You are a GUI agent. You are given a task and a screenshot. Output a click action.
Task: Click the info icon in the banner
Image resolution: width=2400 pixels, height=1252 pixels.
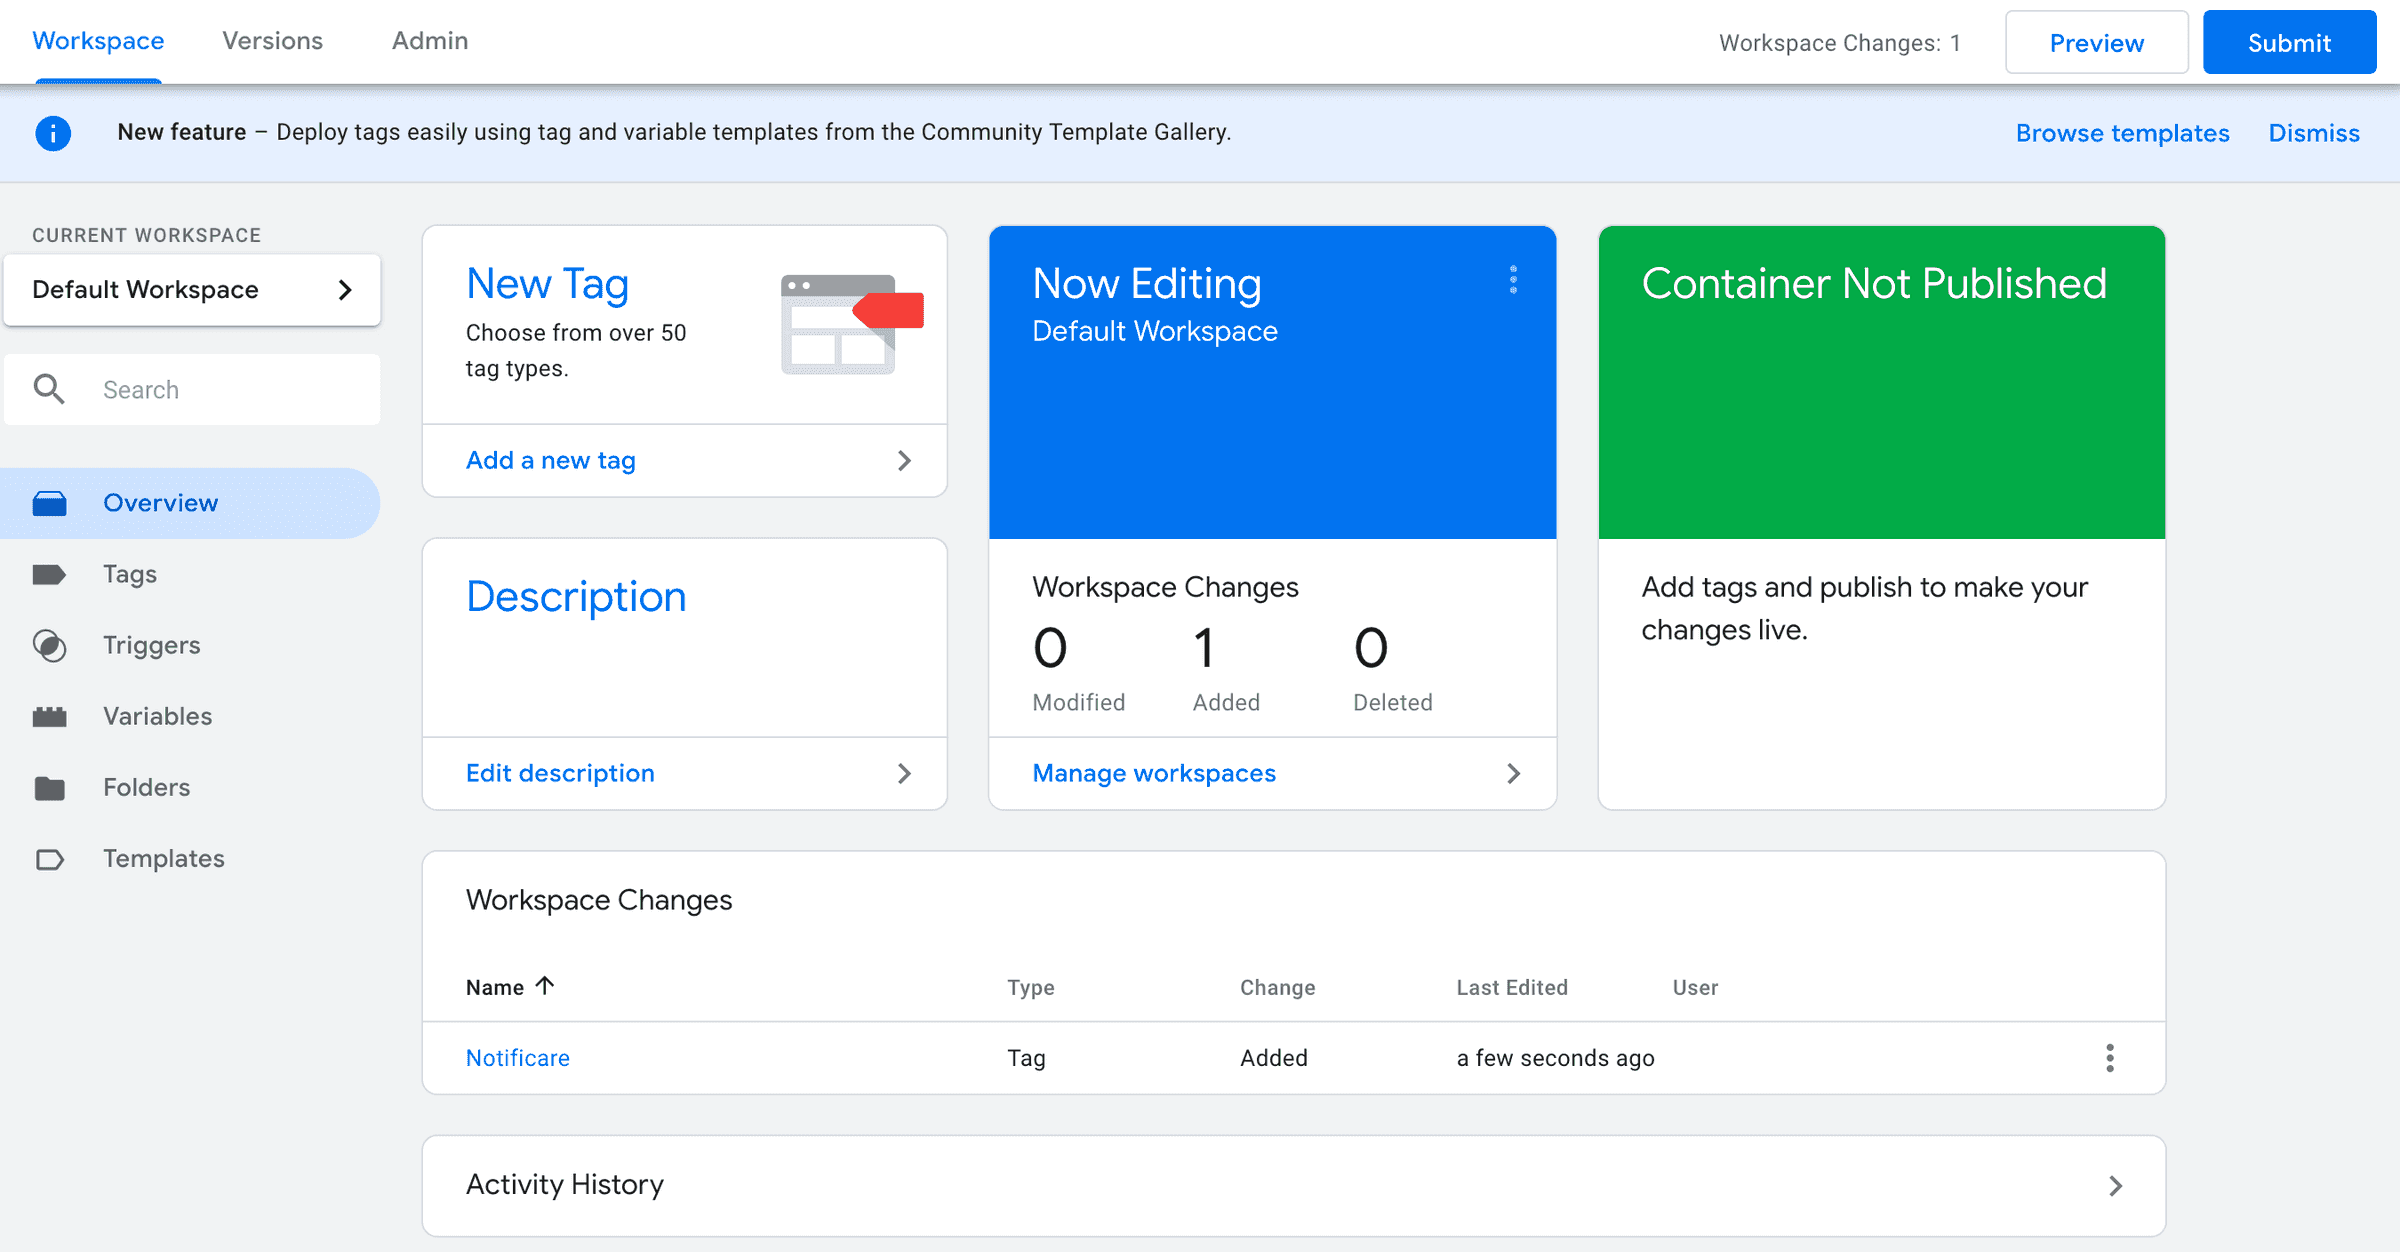[53, 133]
